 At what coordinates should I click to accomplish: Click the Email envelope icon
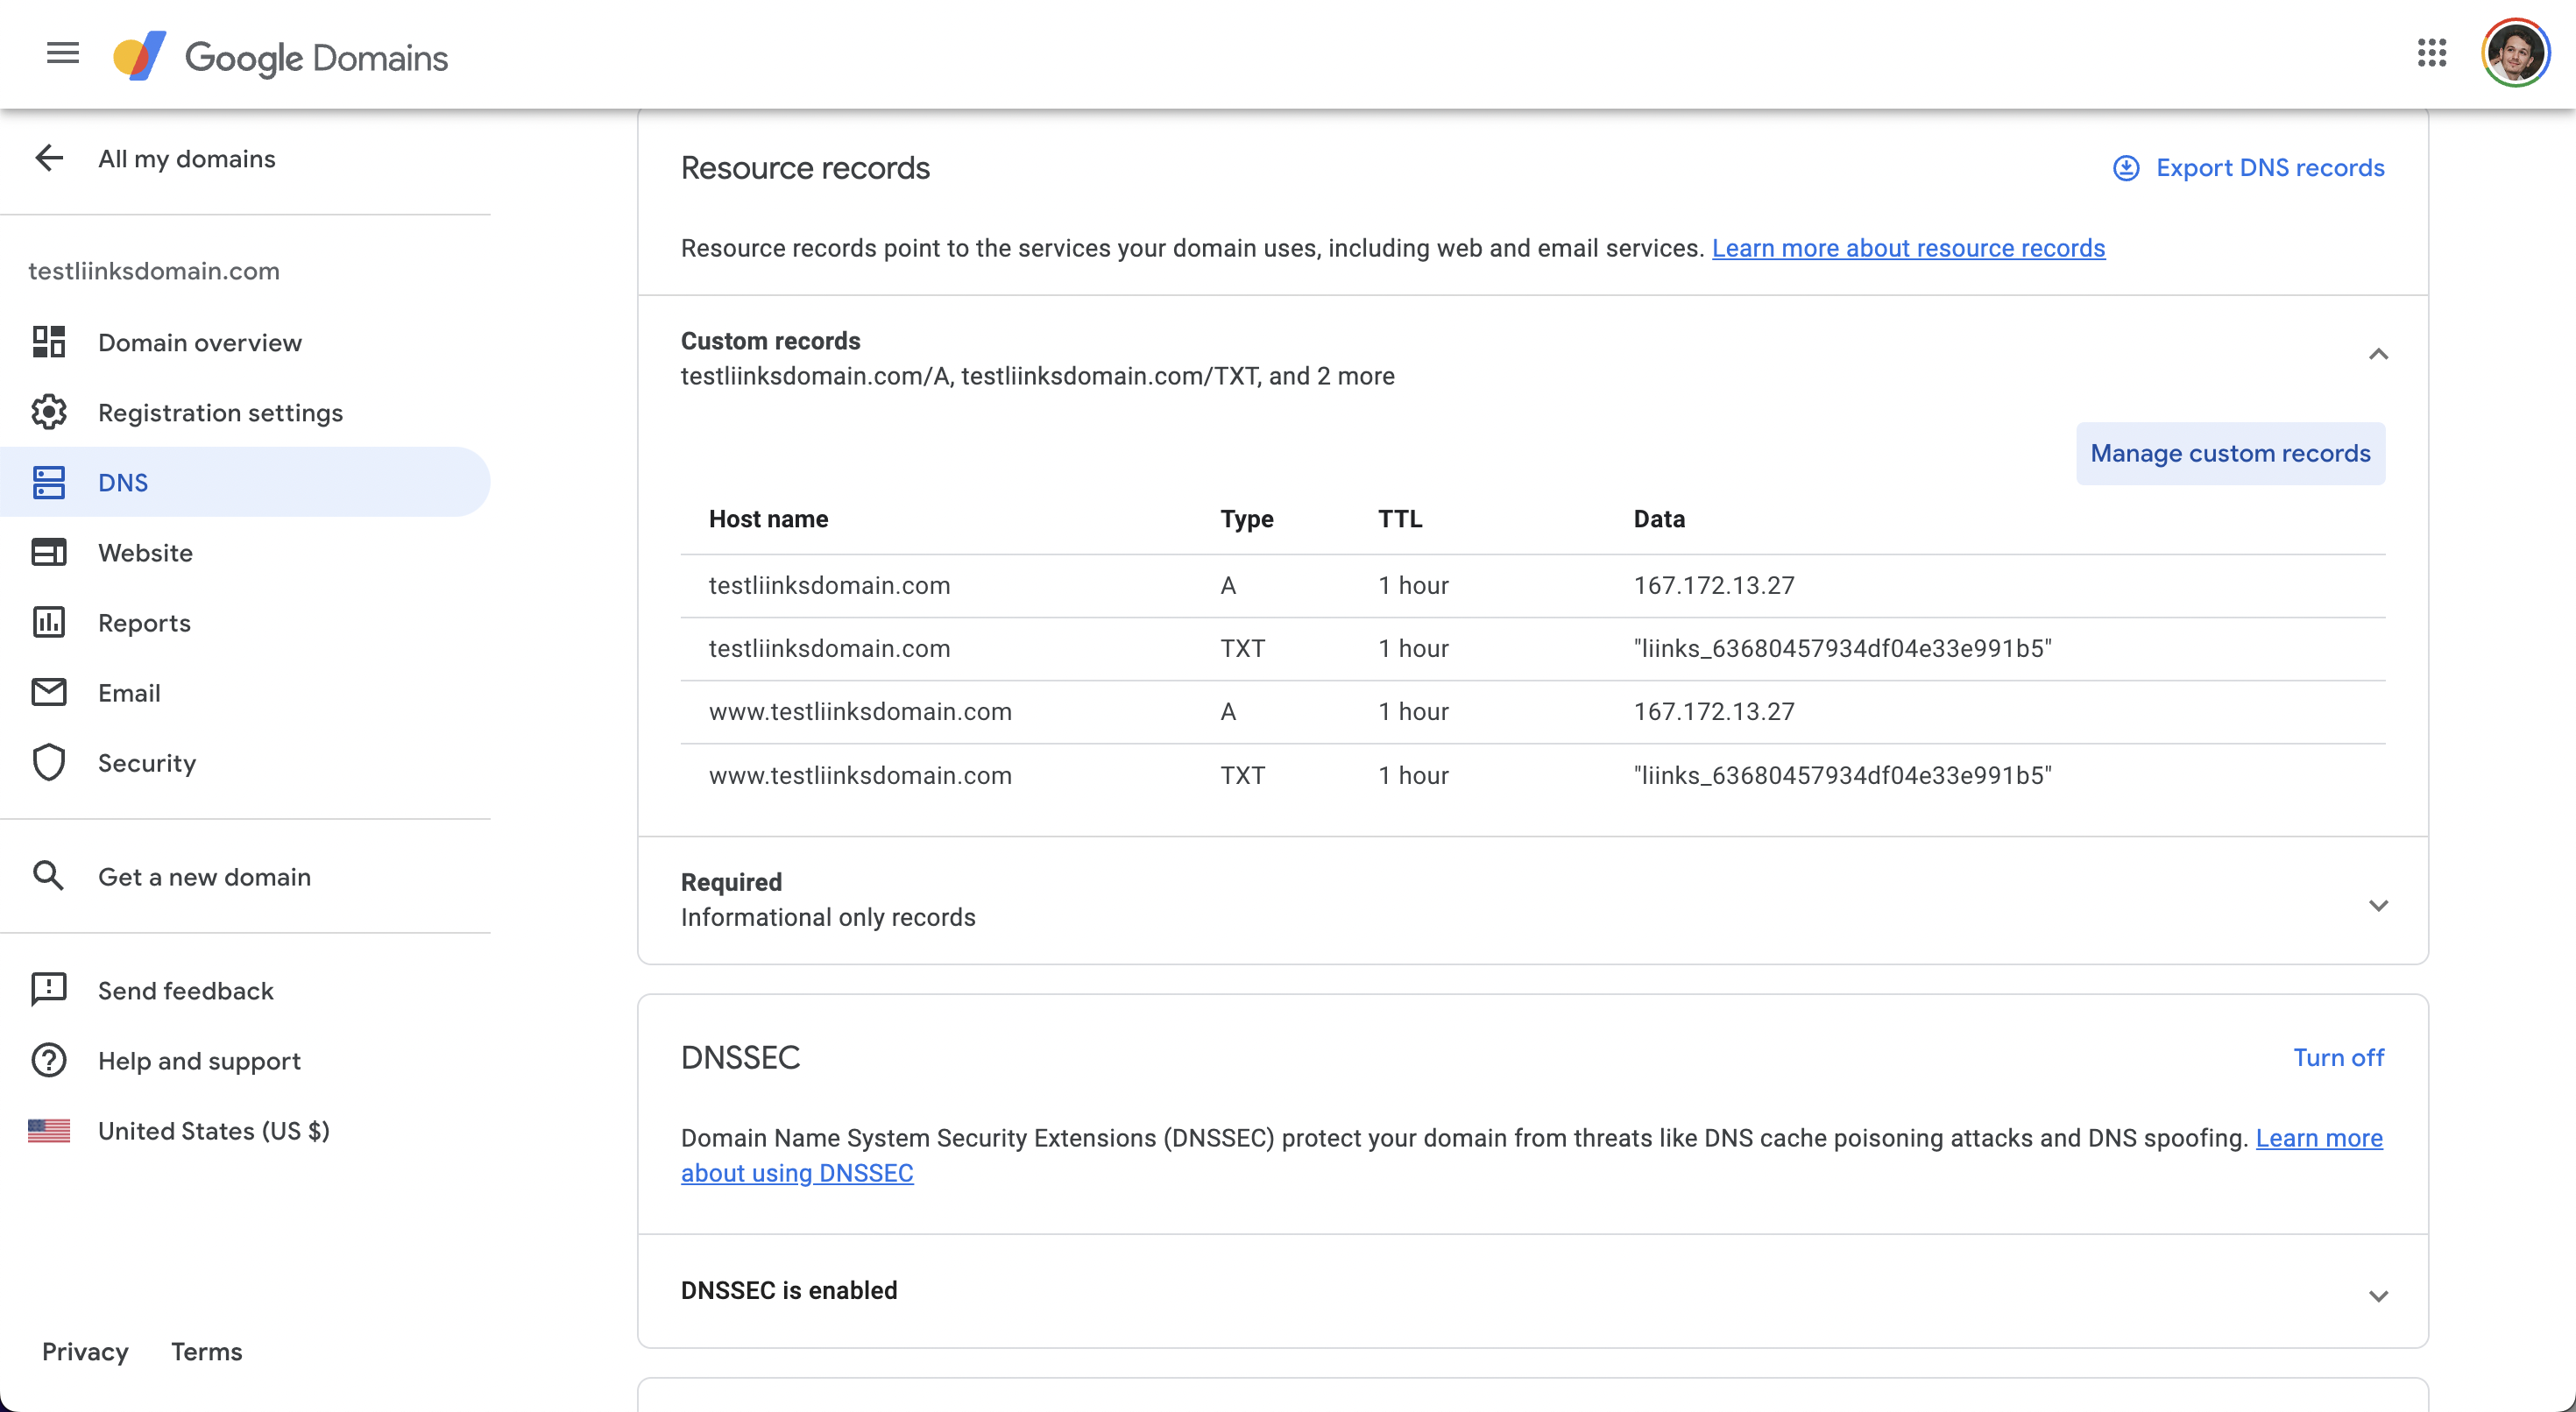point(49,692)
